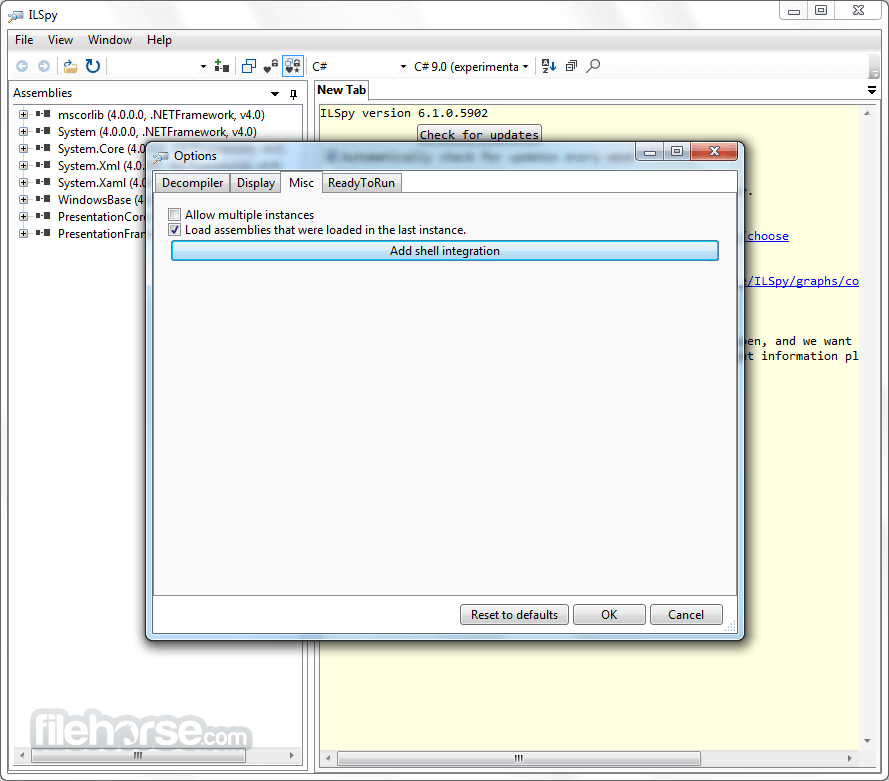The image size is (889, 781).
Task: Uncheck Load assemblies from last instance
Action: pyautogui.click(x=175, y=230)
